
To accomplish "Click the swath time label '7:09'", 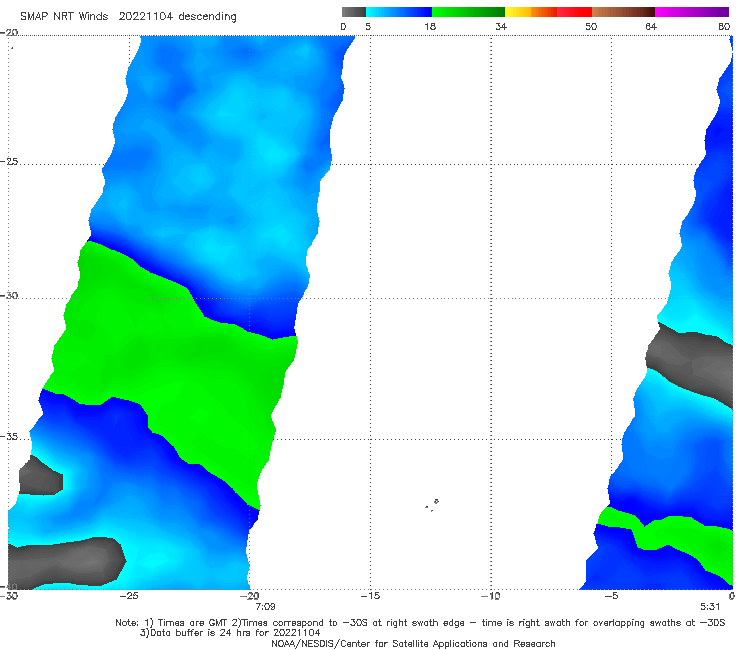I will [265, 607].
